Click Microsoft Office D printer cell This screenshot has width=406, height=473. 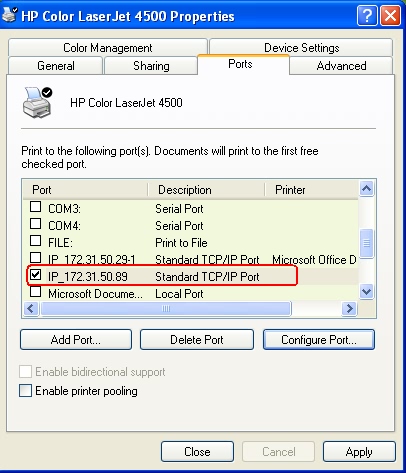(314, 260)
